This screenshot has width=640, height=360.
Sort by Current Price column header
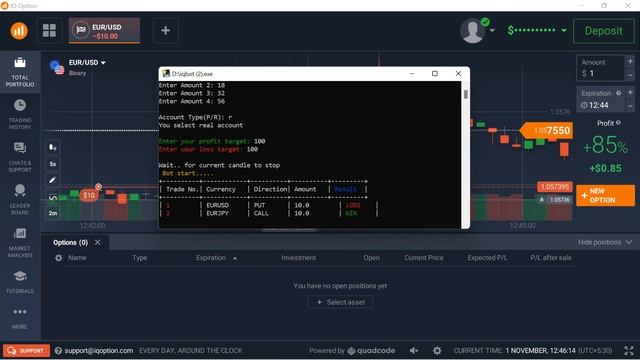[x=424, y=258]
